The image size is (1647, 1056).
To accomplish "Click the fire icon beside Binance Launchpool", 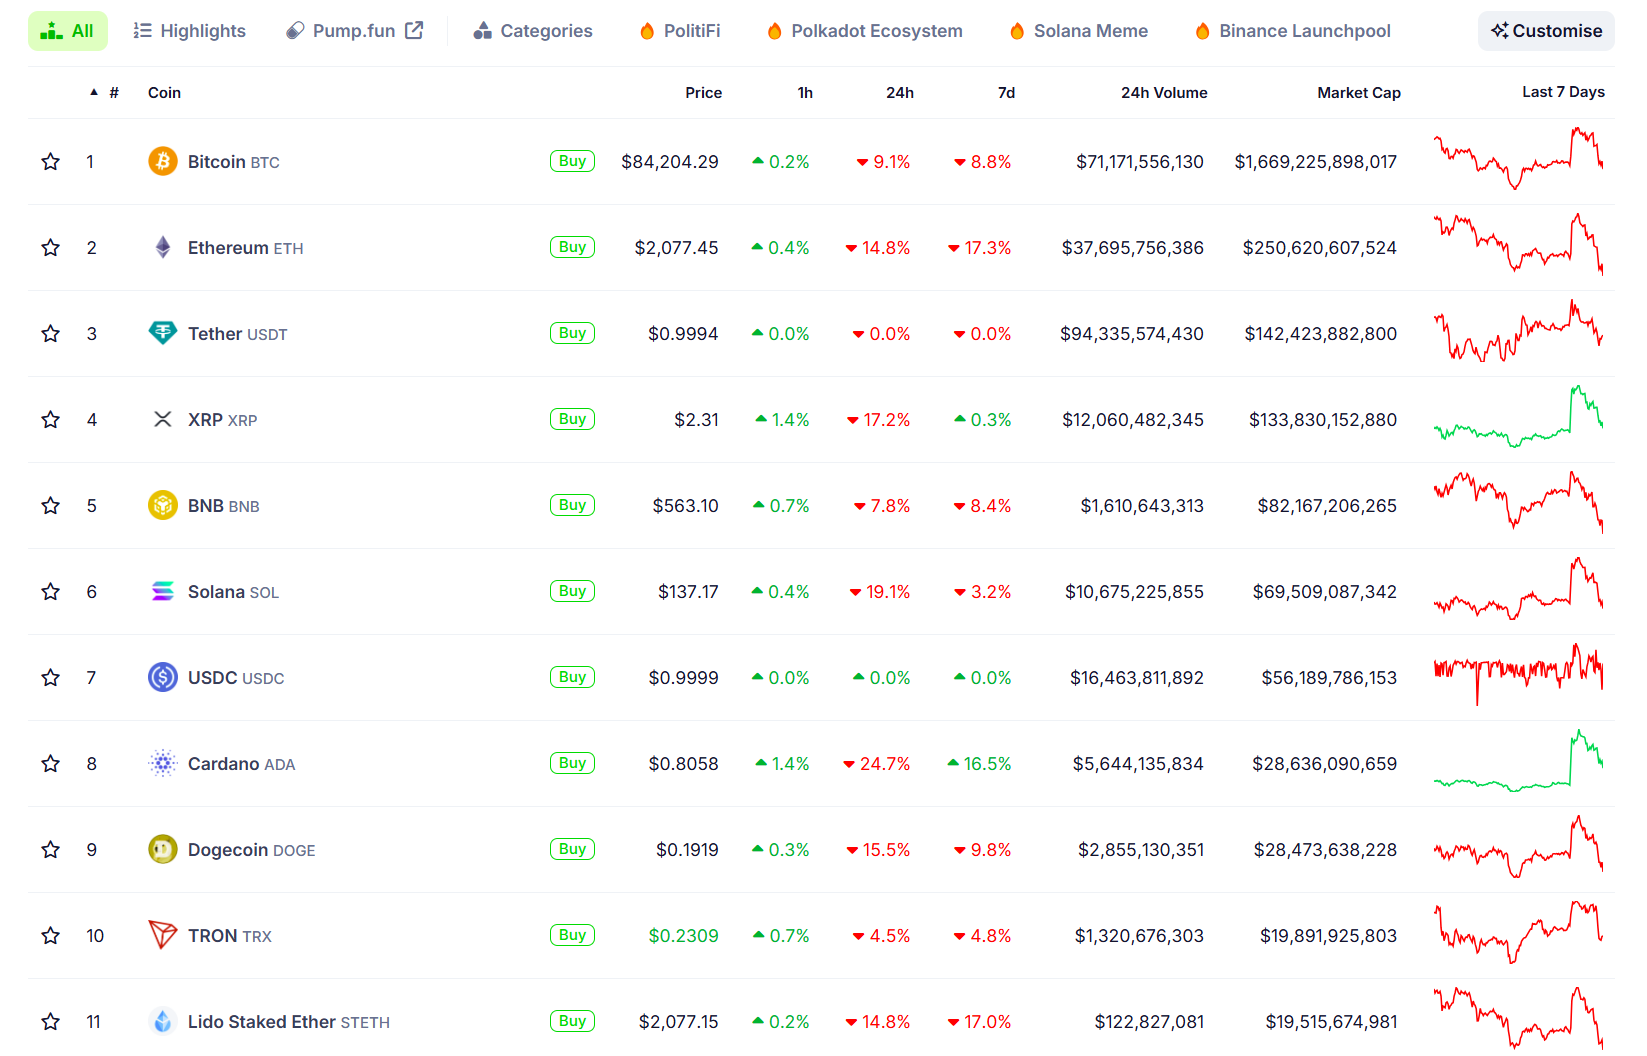I will (x=1203, y=31).
